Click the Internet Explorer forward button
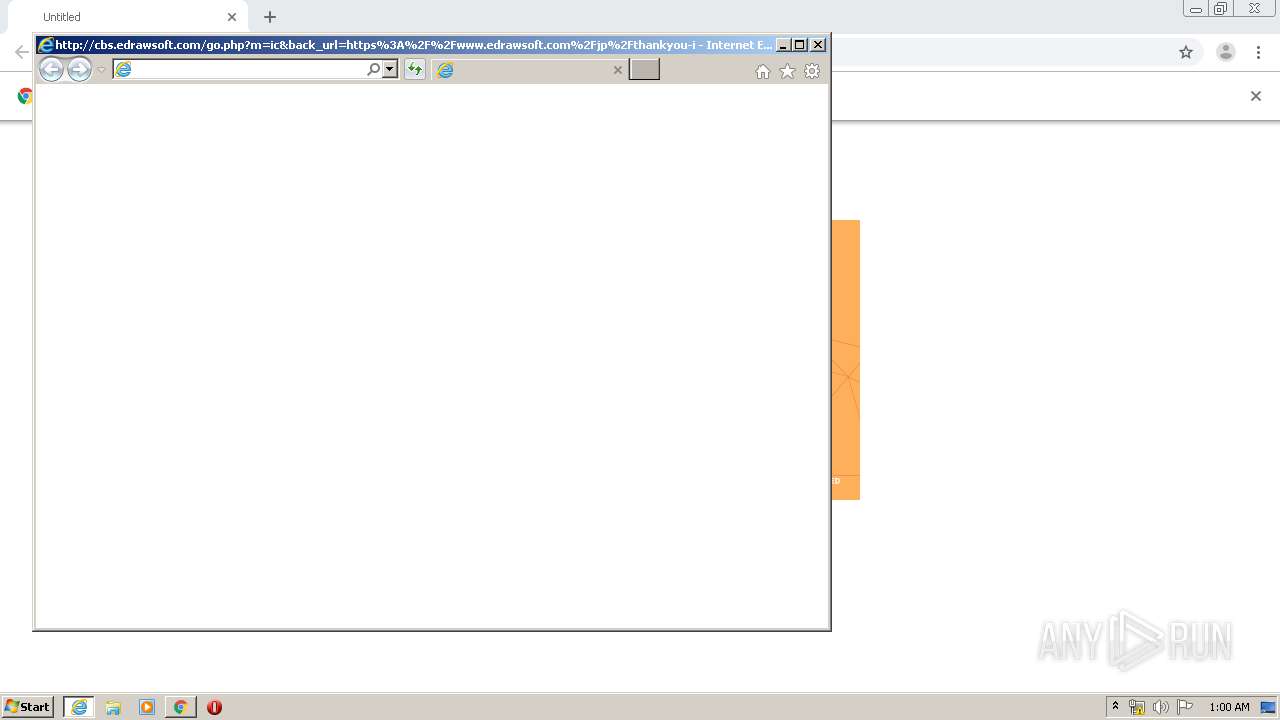 pyautogui.click(x=79, y=69)
